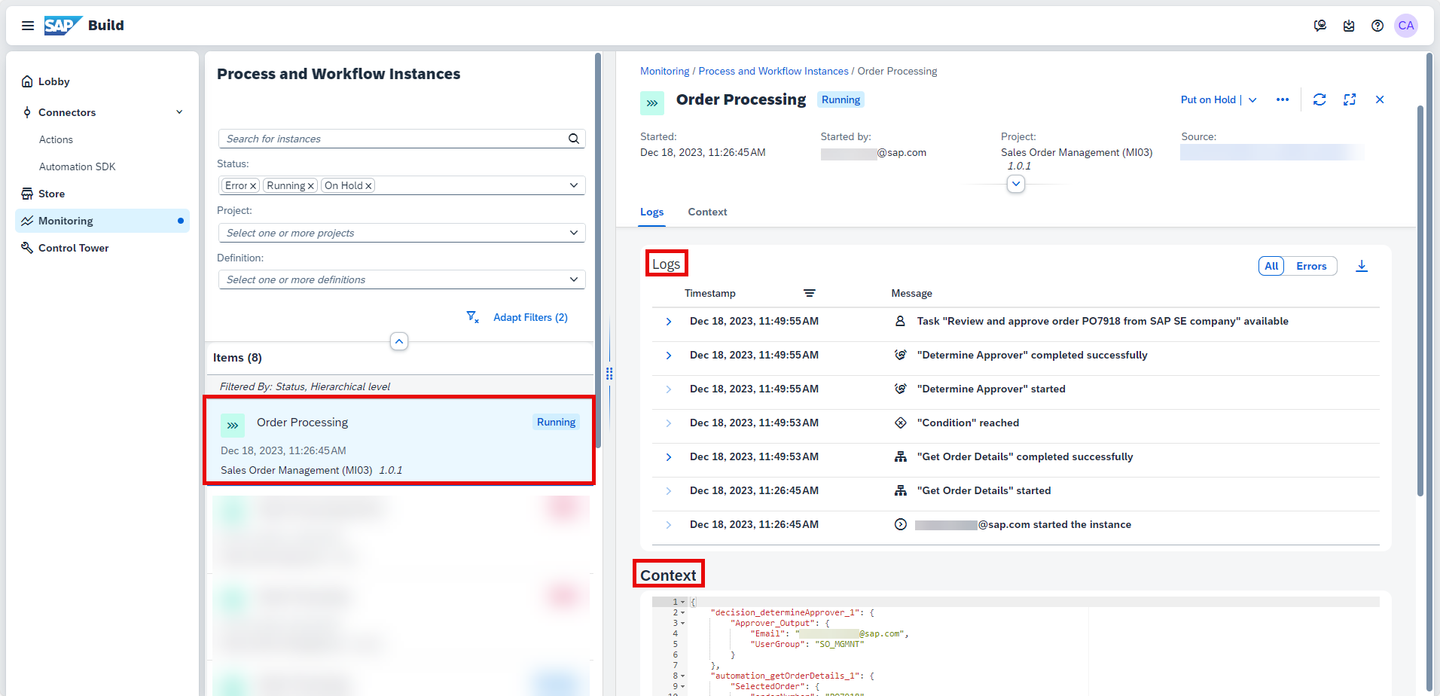Open the Status filter dropdown

coord(574,185)
